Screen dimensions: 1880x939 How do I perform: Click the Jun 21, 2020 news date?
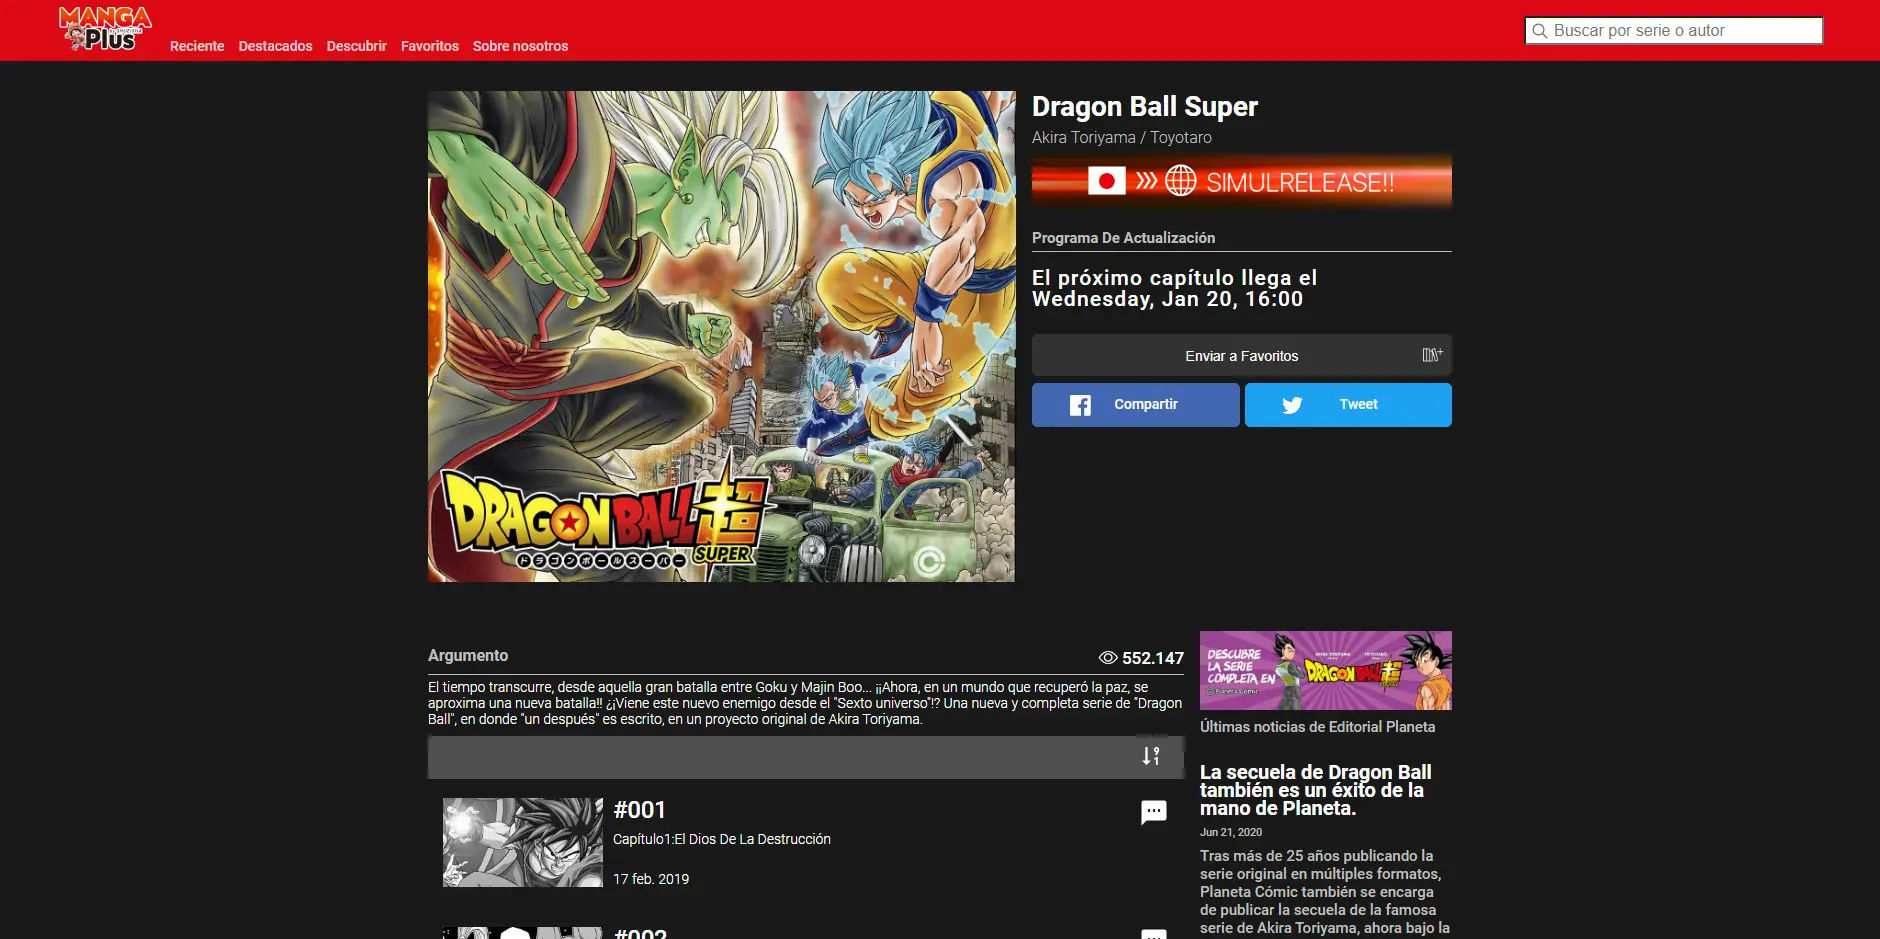click(1231, 832)
